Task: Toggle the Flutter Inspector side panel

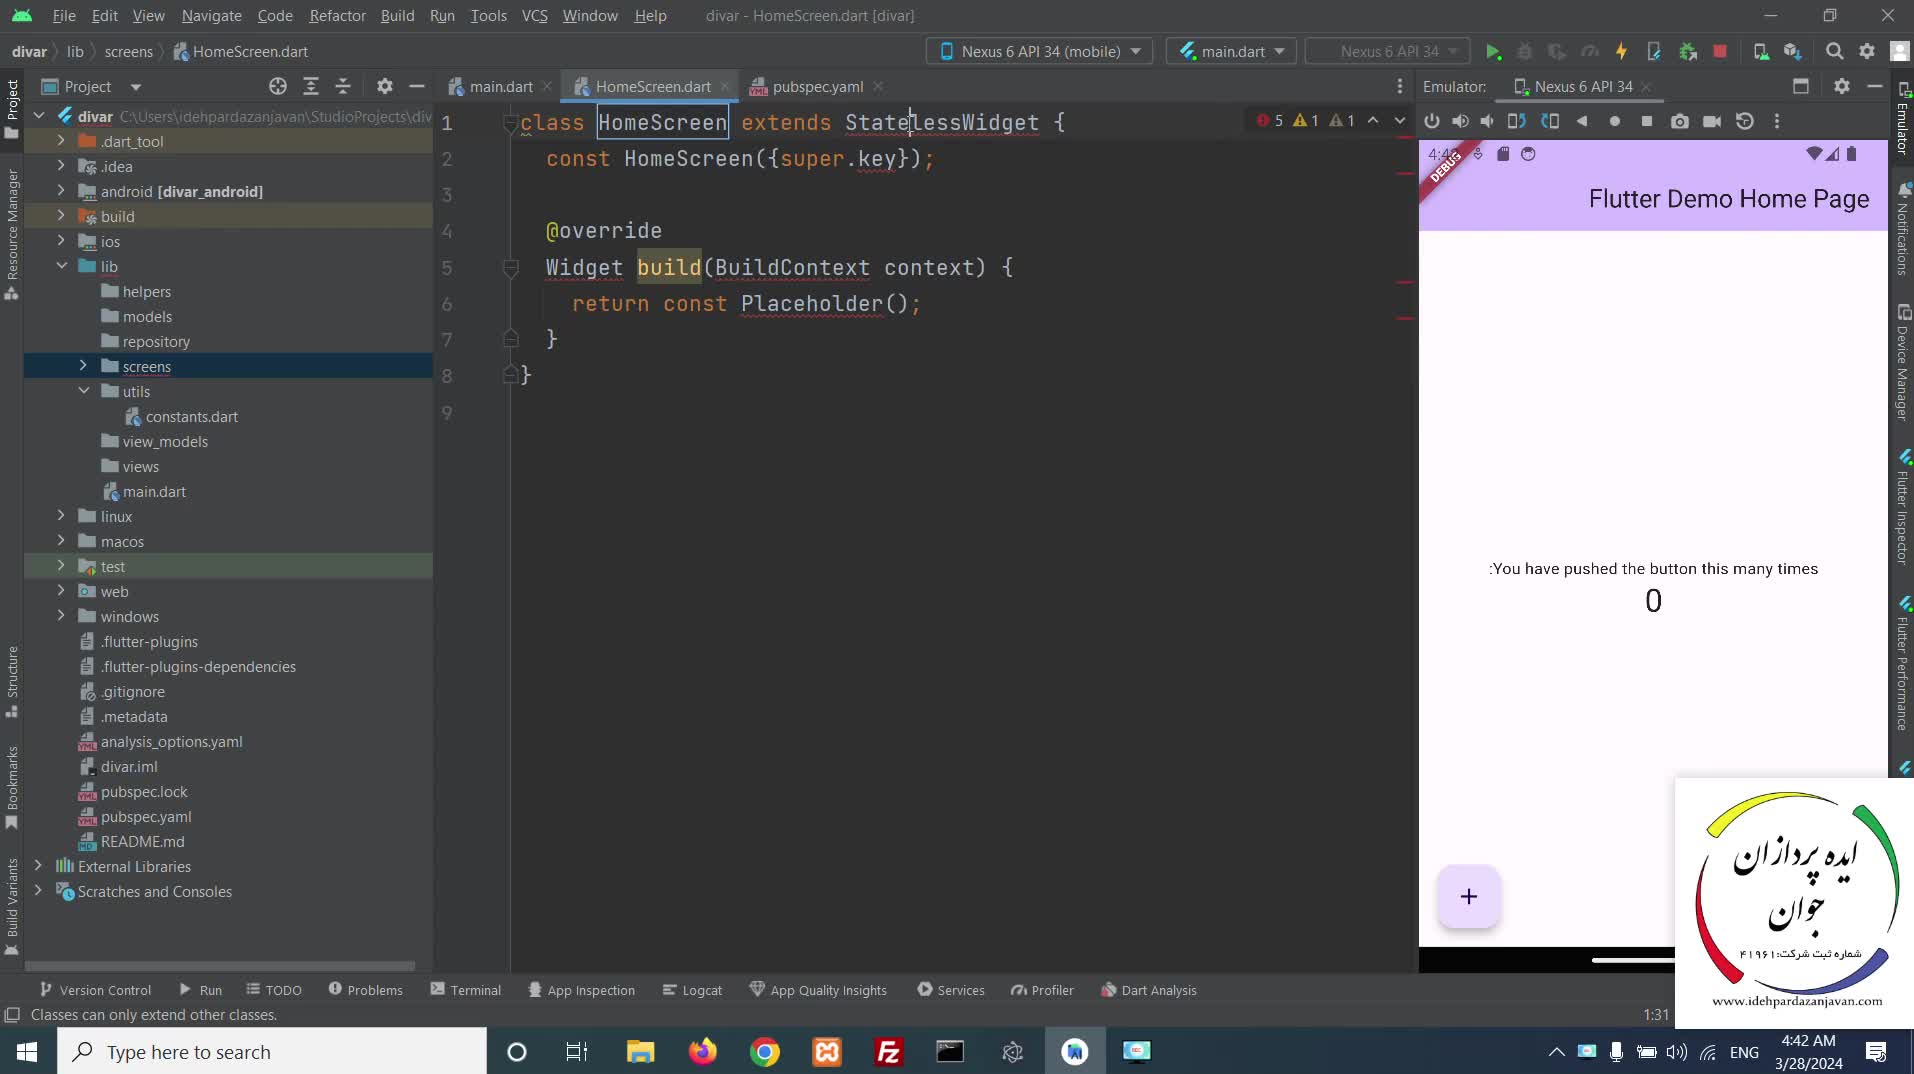Action: click(1903, 510)
